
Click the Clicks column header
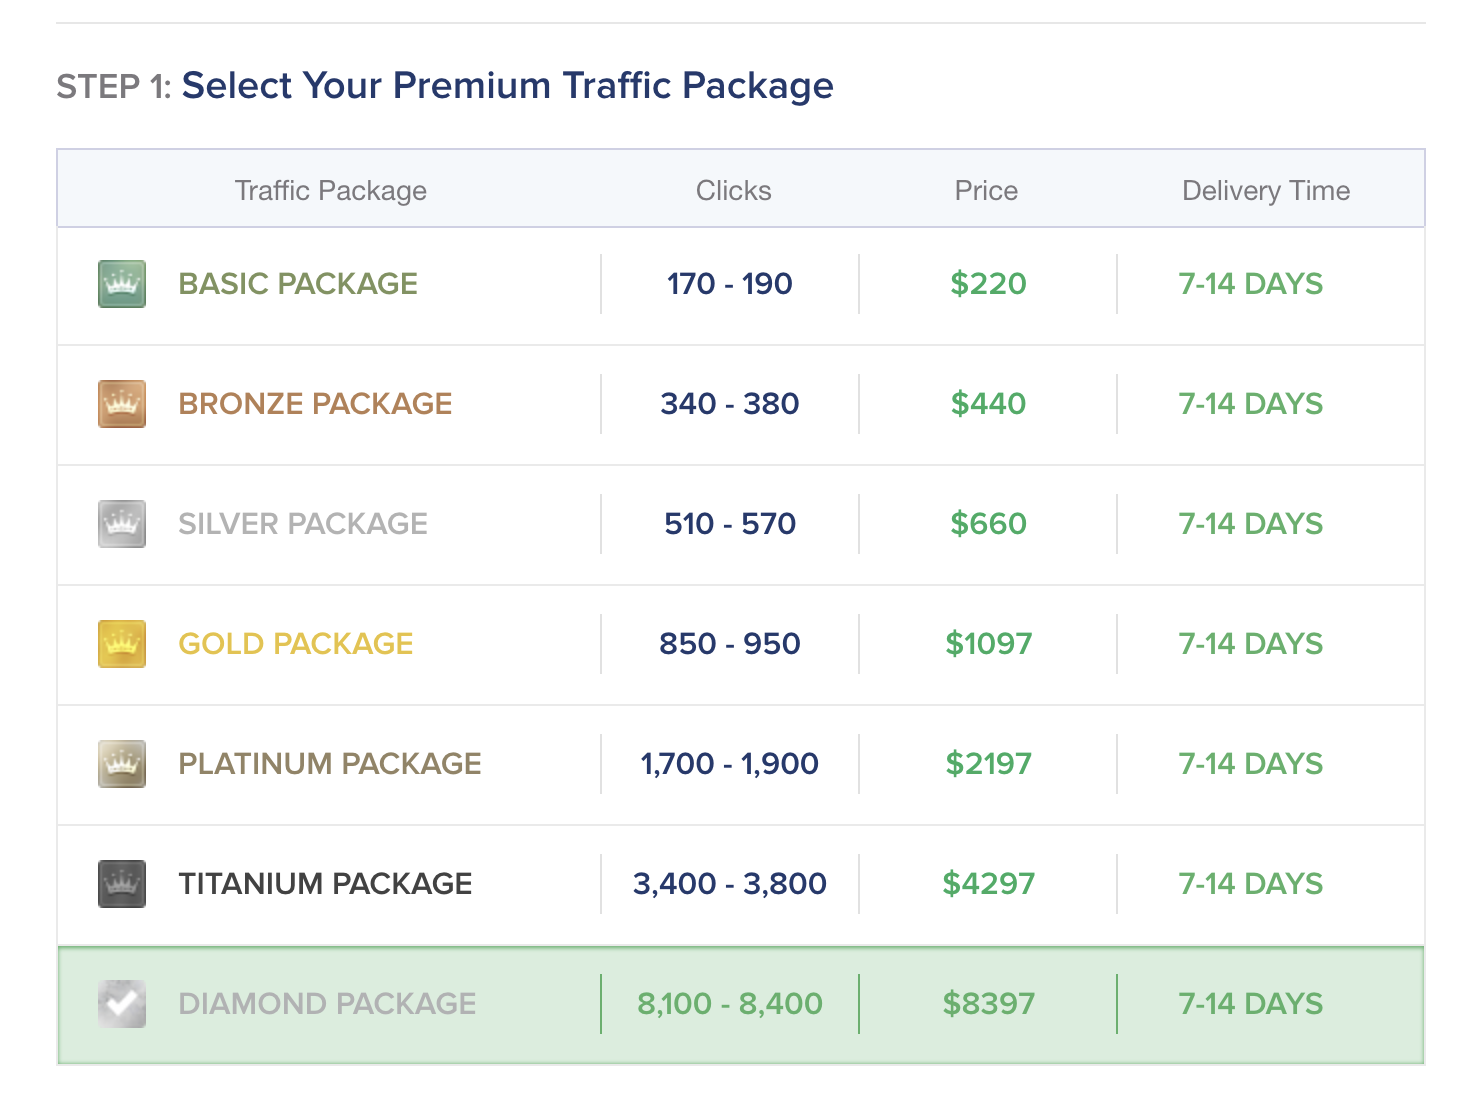click(733, 190)
